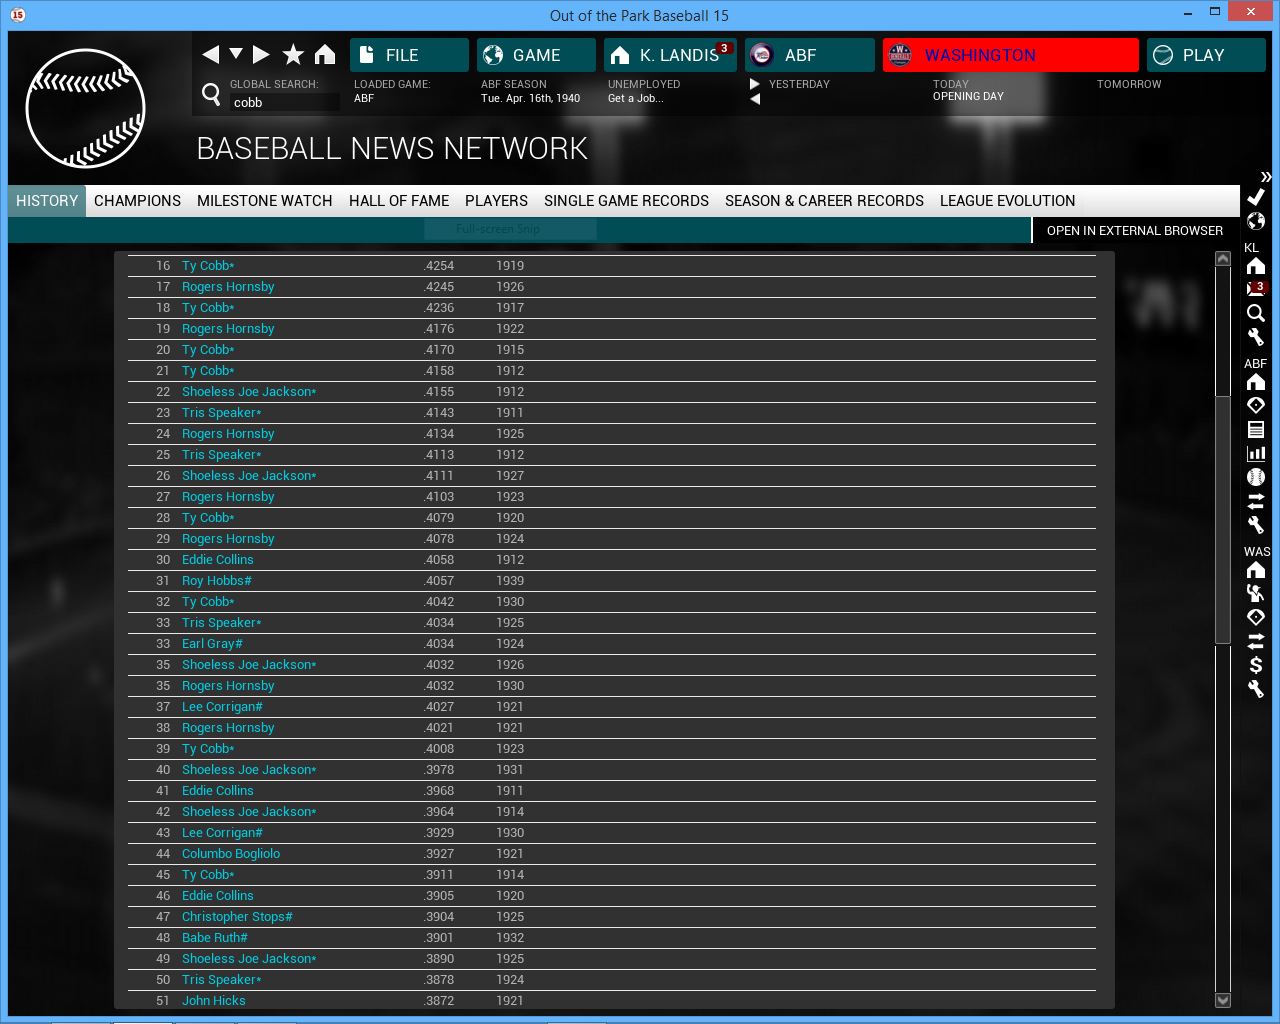Image resolution: width=1280 pixels, height=1024 pixels.
Task: Click the WAS player roster icon
Action: [x=1256, y=593]
